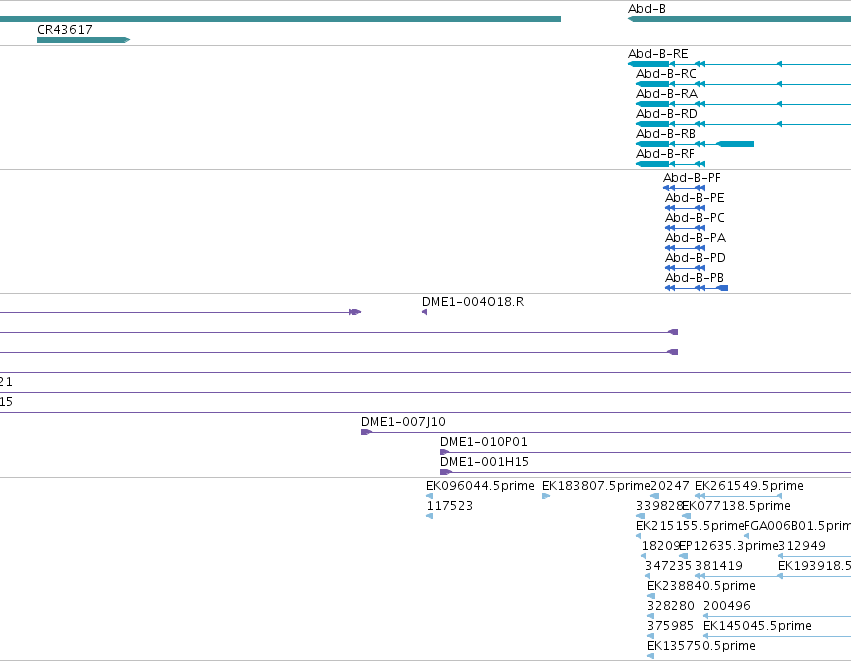
Task: Select the Abd-B-RC transcript label
Action: point(666,74)
